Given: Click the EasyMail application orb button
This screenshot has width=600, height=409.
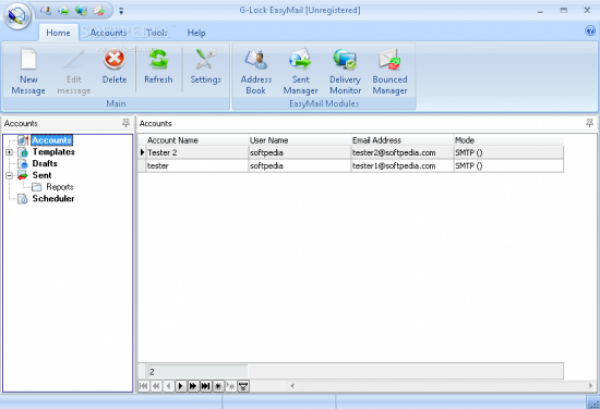Looking at the screenshot, I should [17, 16].
